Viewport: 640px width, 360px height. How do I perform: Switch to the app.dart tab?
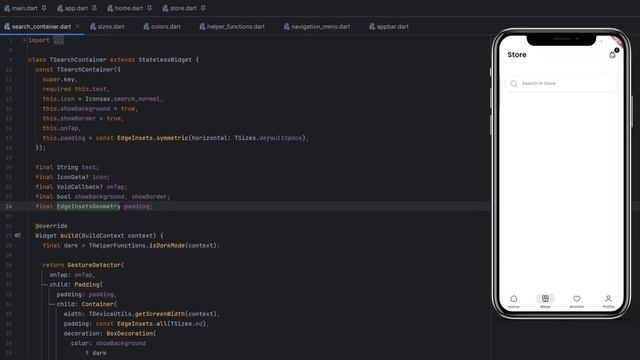pos(73,8)
